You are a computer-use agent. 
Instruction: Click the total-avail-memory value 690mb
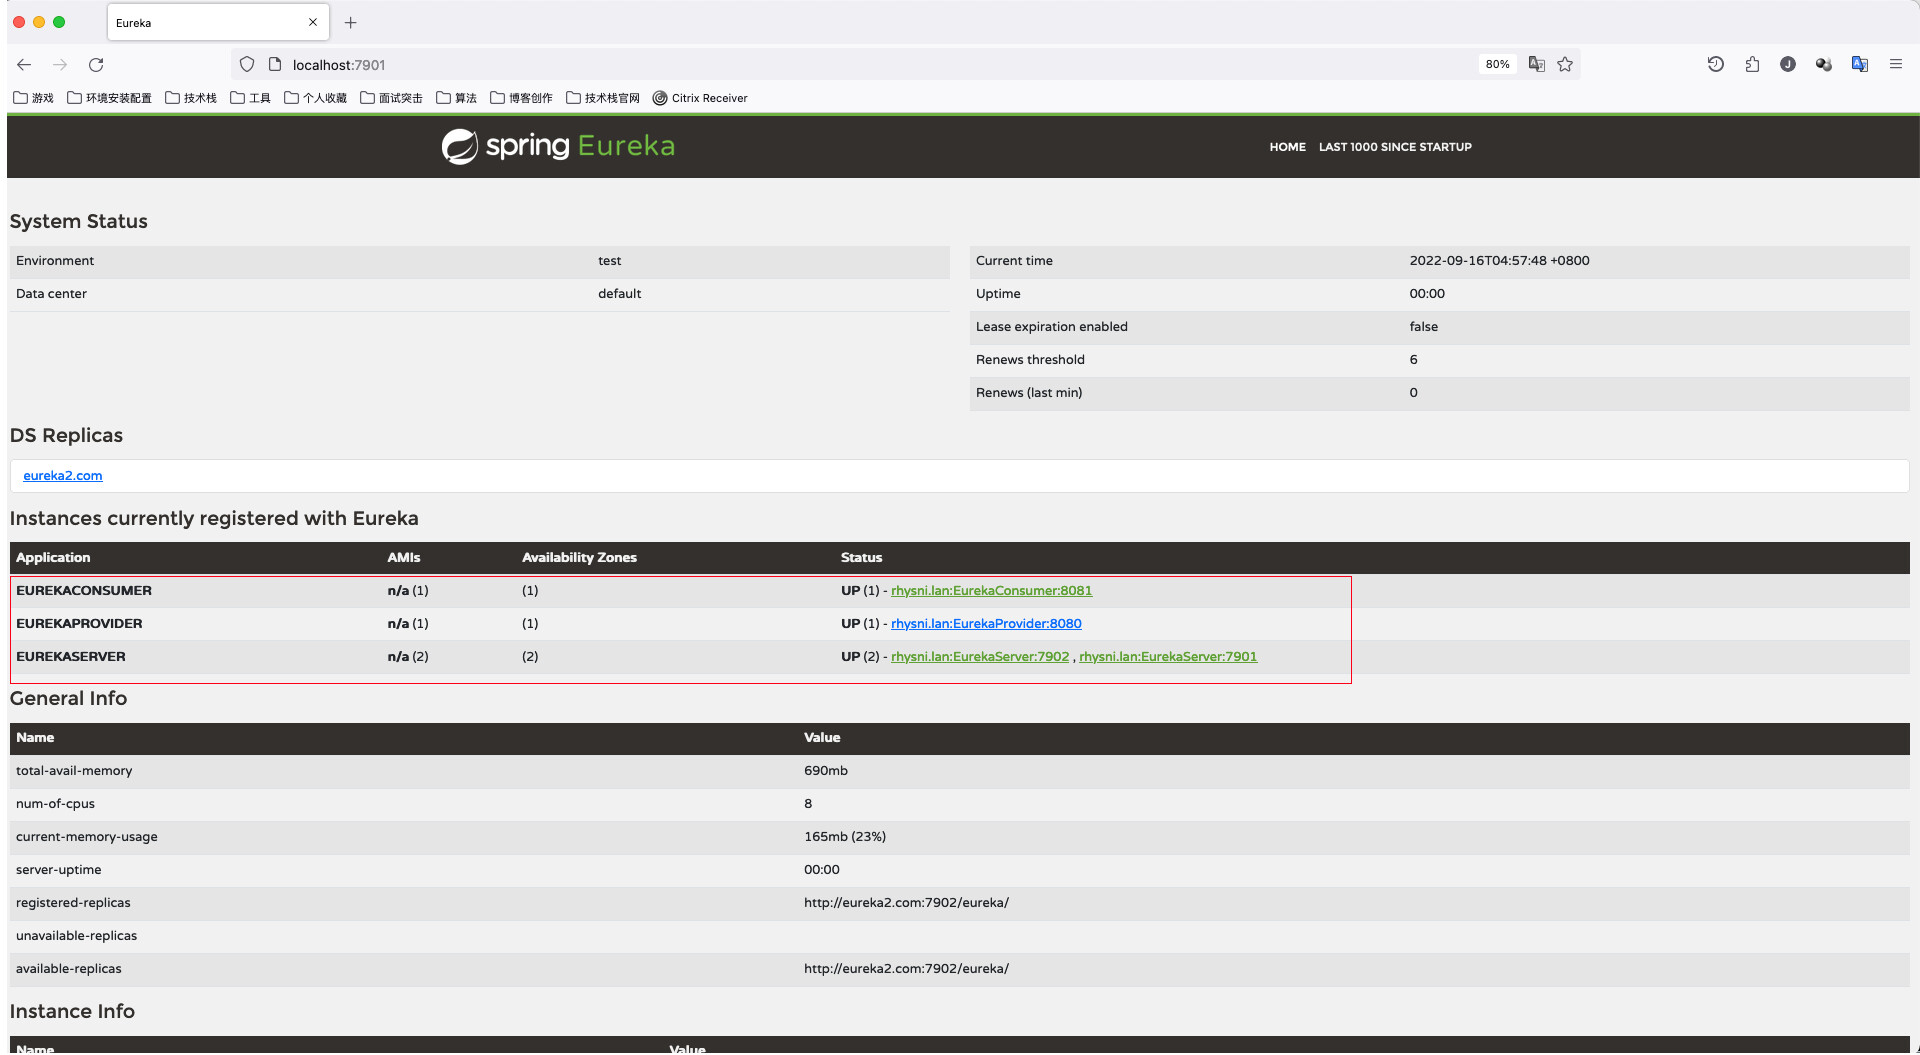(x=825, y=771)
